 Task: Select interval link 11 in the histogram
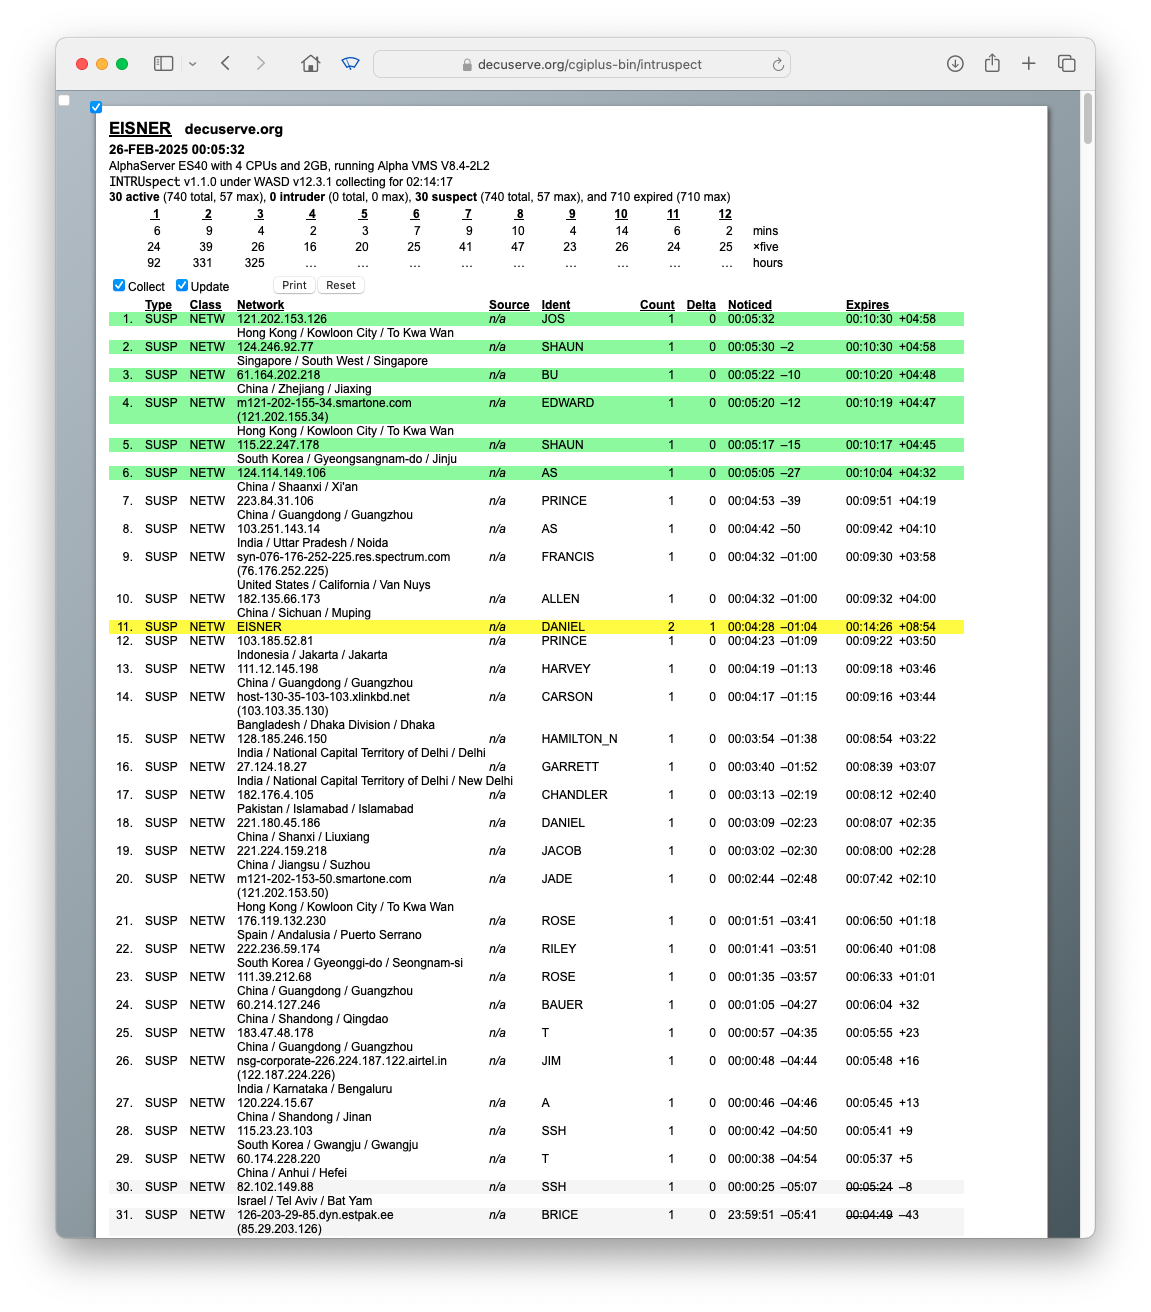tap(673, 214)
